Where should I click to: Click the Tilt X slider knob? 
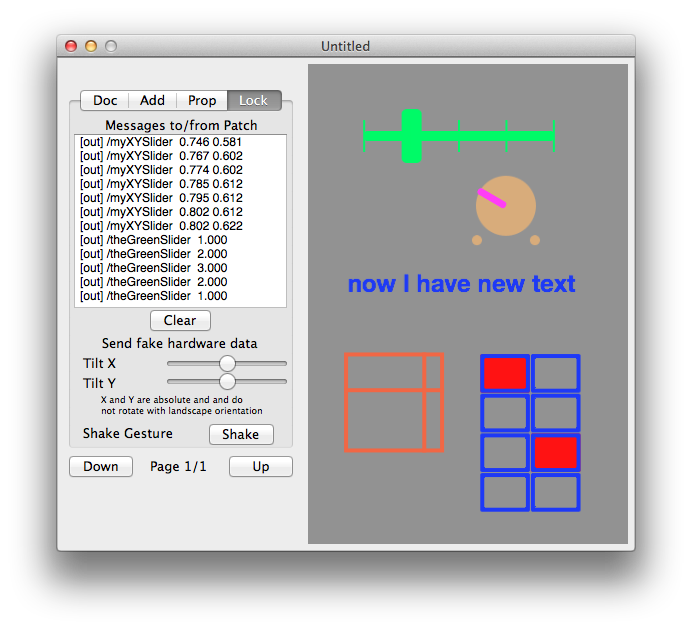pos(227,363)
